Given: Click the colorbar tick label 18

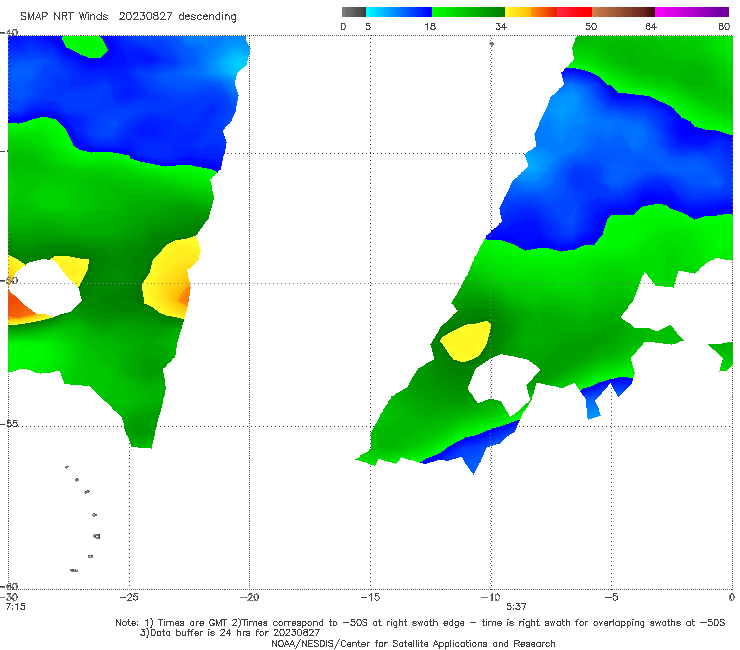Looking at the screenshot, I should tap(430, 26).
